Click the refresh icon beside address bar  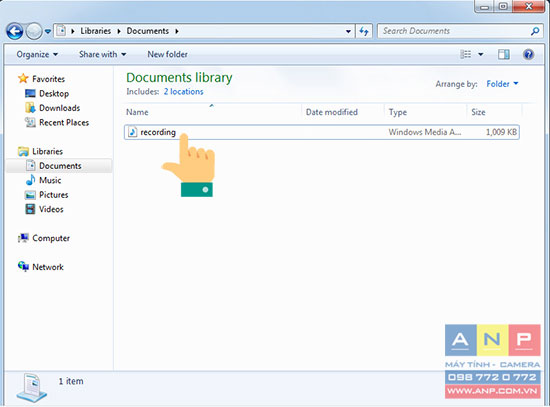(x=364, y=32)
